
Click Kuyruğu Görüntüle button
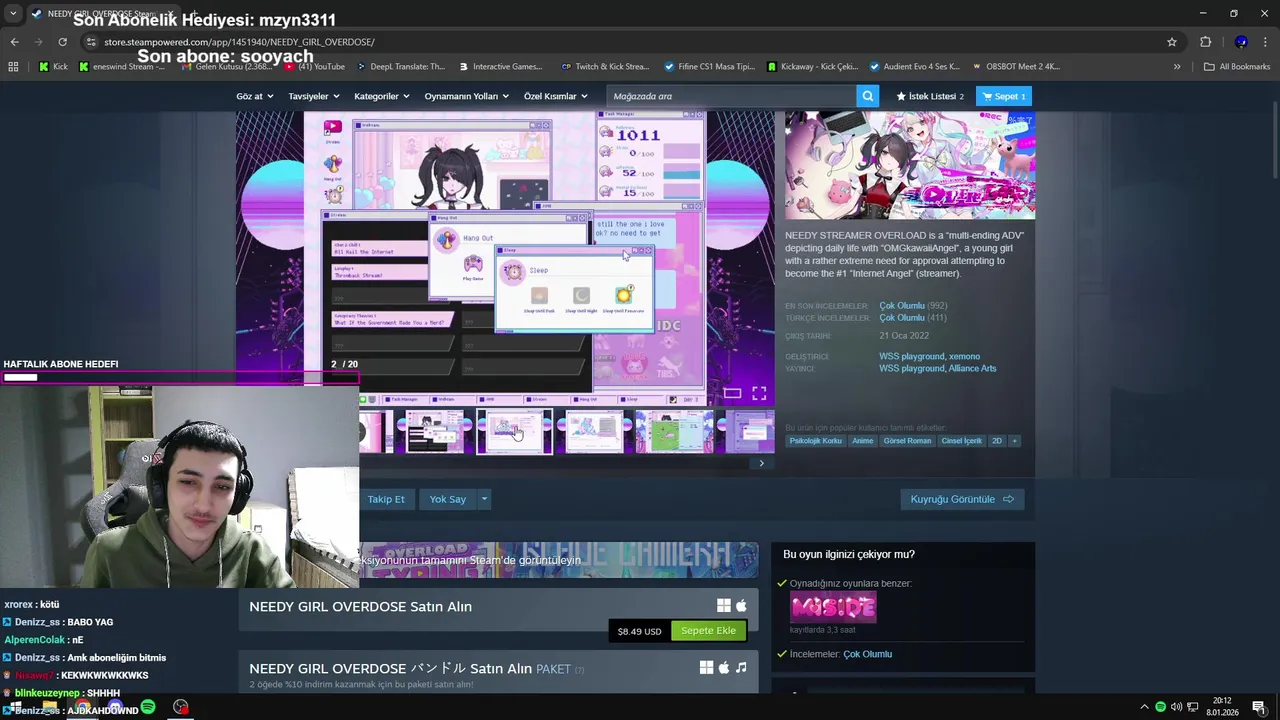962,499
